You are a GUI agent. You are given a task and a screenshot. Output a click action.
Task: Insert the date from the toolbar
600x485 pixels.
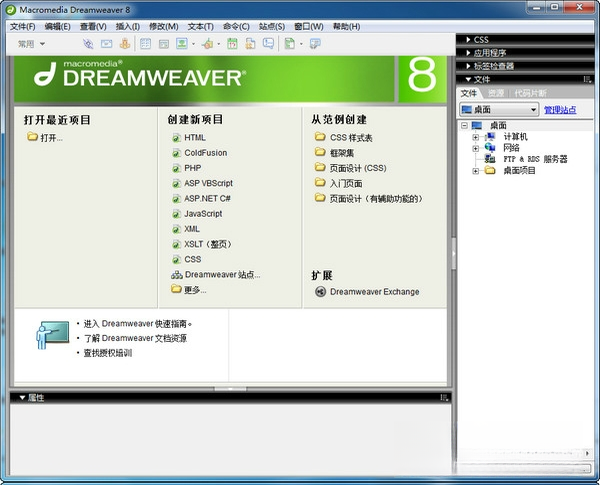[x=232, y=44]
